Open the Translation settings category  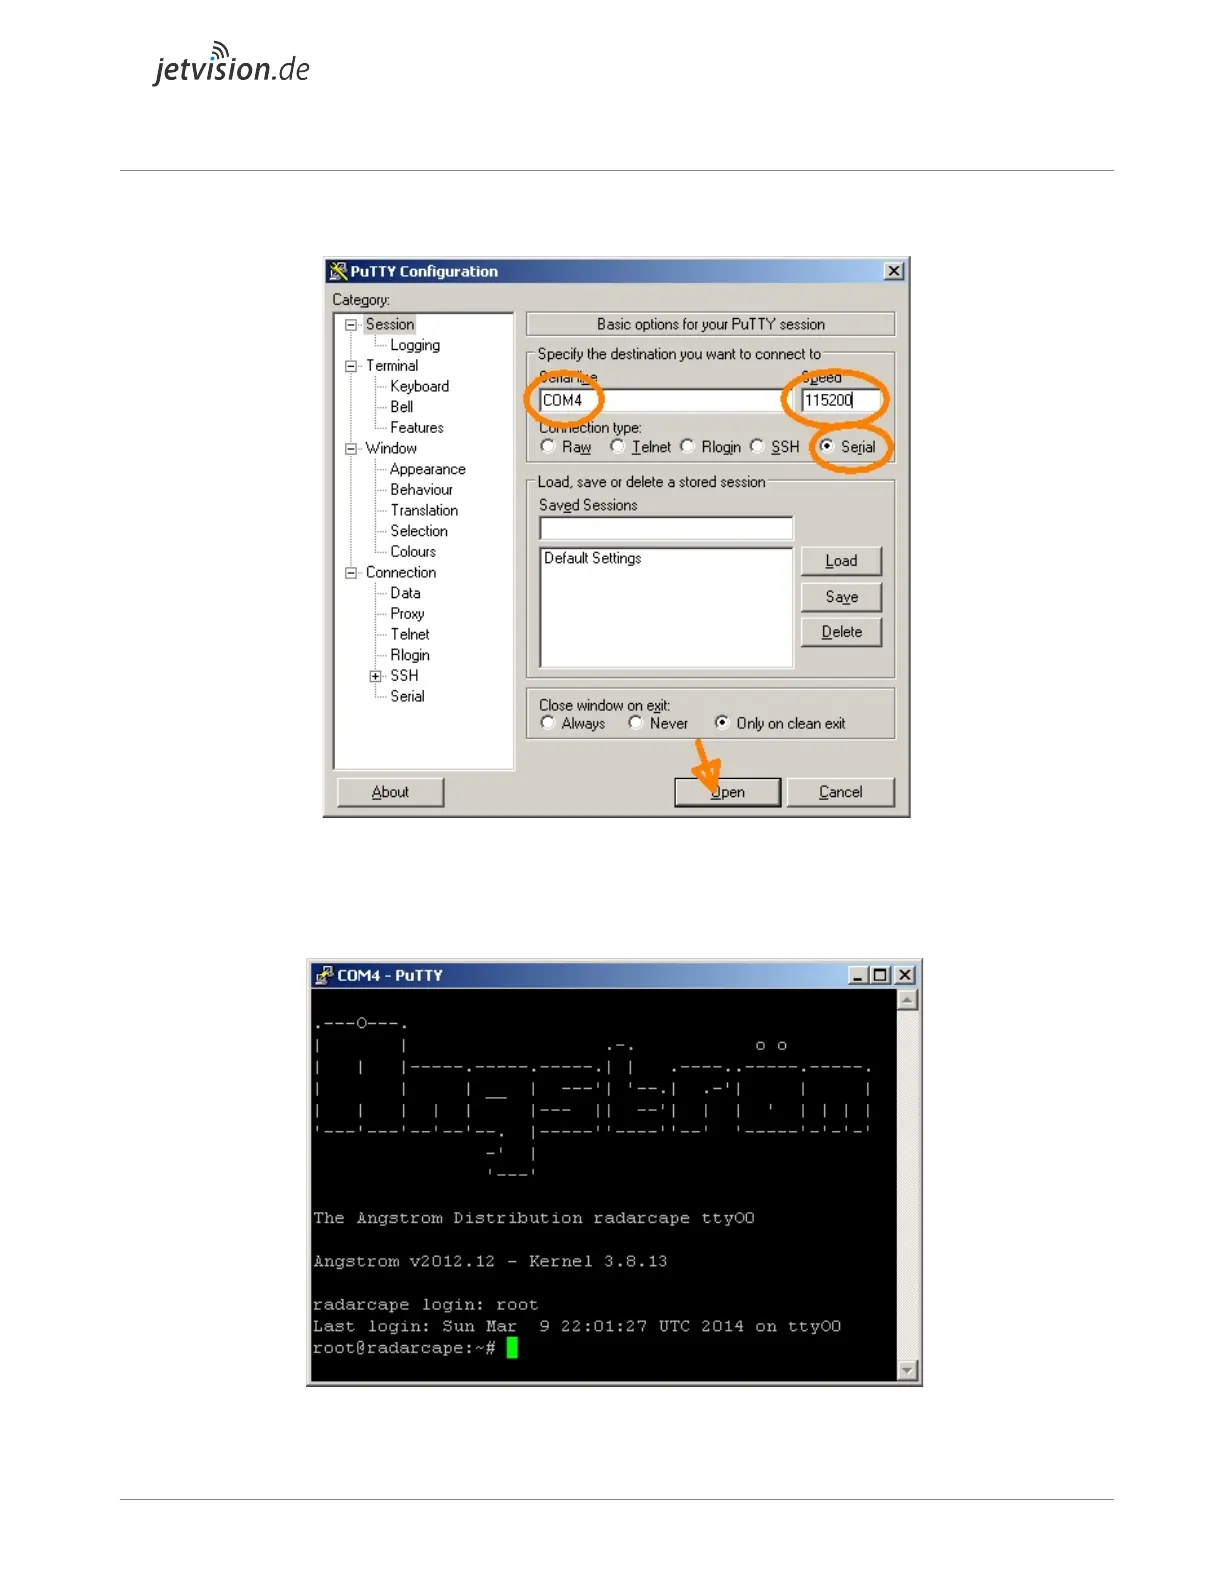(425, 511)
